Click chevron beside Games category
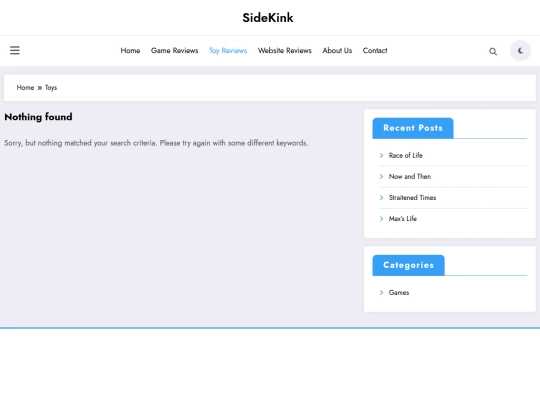The height and width of the screenshot is (405, 540). [381, 292]
